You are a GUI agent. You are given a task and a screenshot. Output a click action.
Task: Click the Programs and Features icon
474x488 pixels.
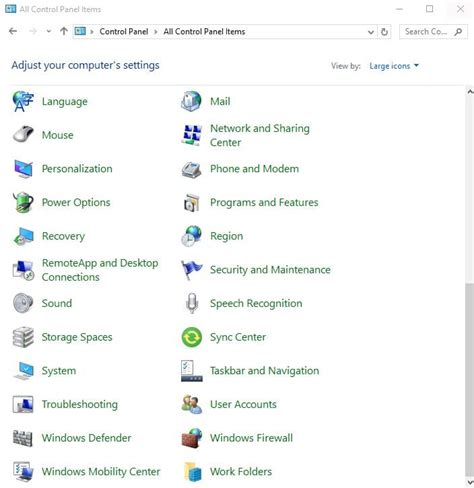click(x=191, y=202)
